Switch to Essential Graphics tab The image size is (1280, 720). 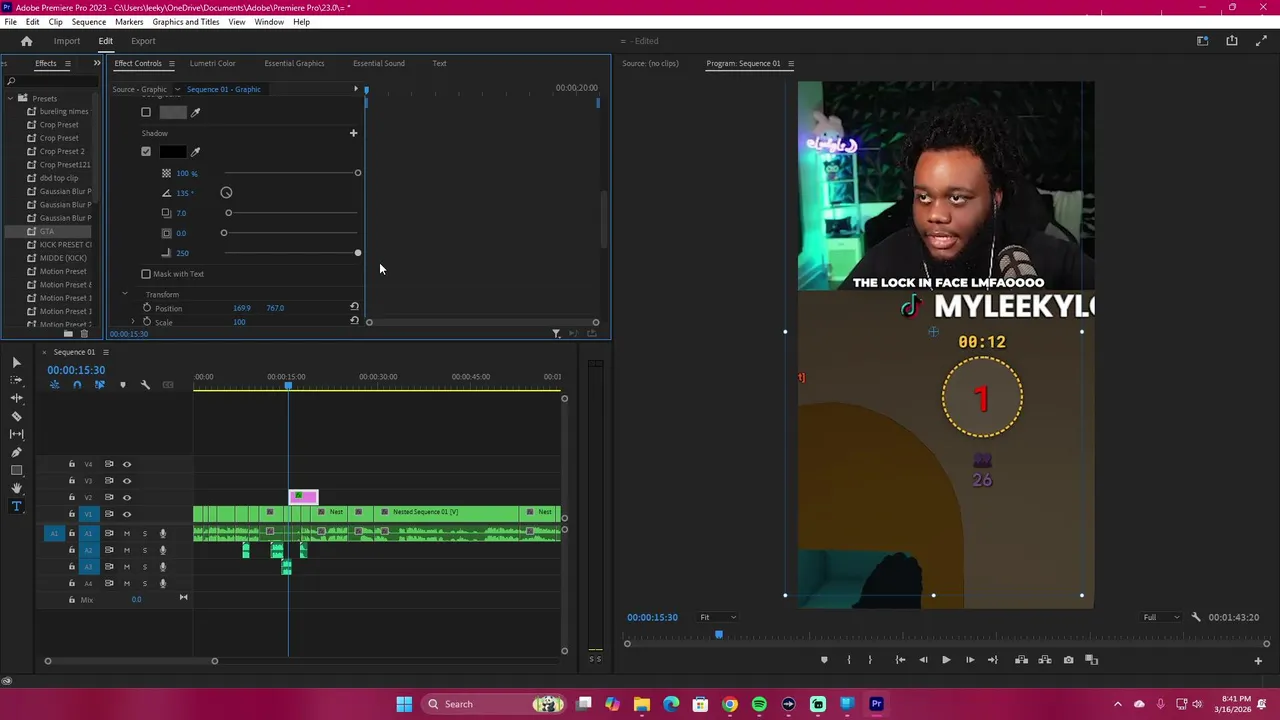click(294, 63)
